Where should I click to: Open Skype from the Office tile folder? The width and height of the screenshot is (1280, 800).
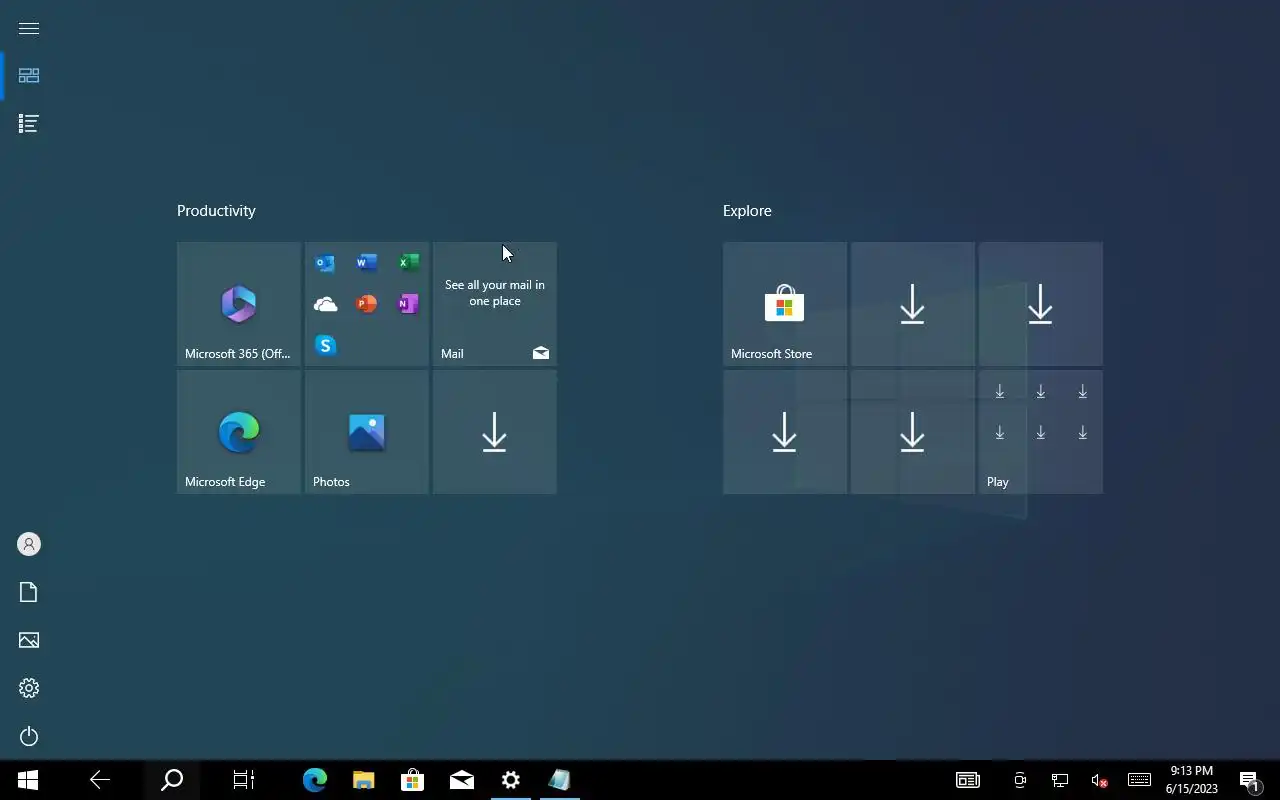point(325,345)
